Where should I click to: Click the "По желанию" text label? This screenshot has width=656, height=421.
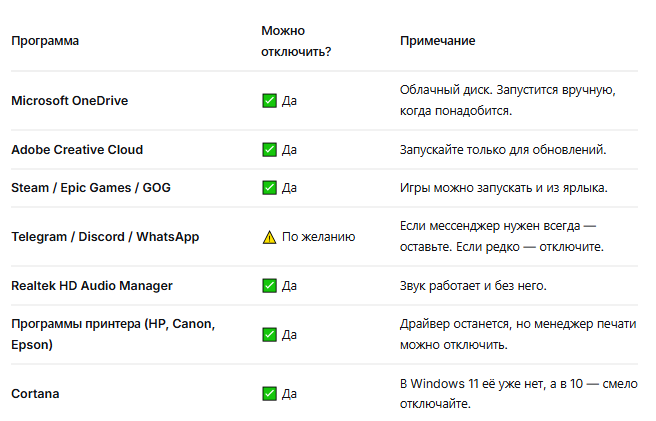(x=318, y=237)
